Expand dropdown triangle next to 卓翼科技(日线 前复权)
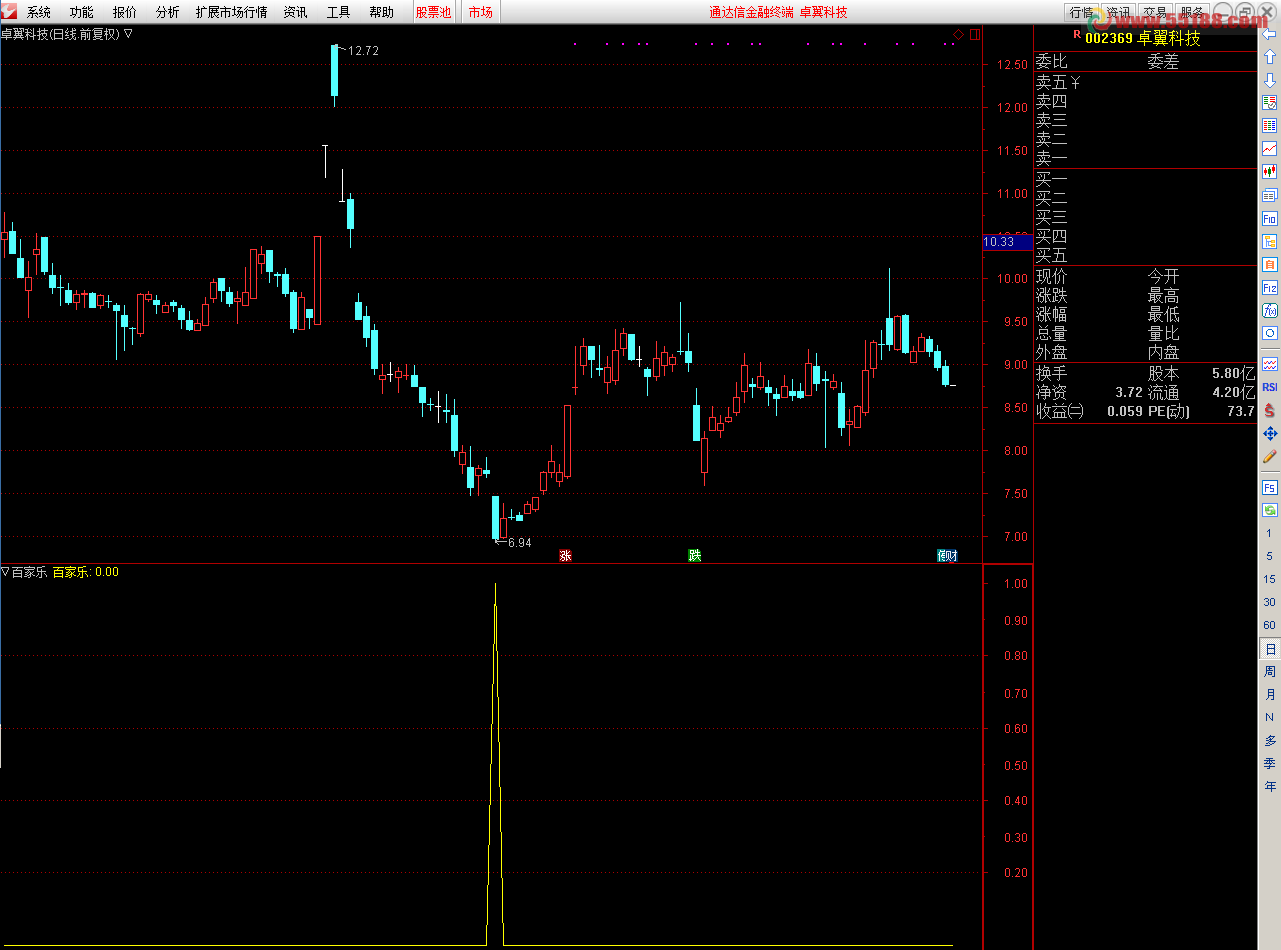1281x950 pixels. click(128, 34)
